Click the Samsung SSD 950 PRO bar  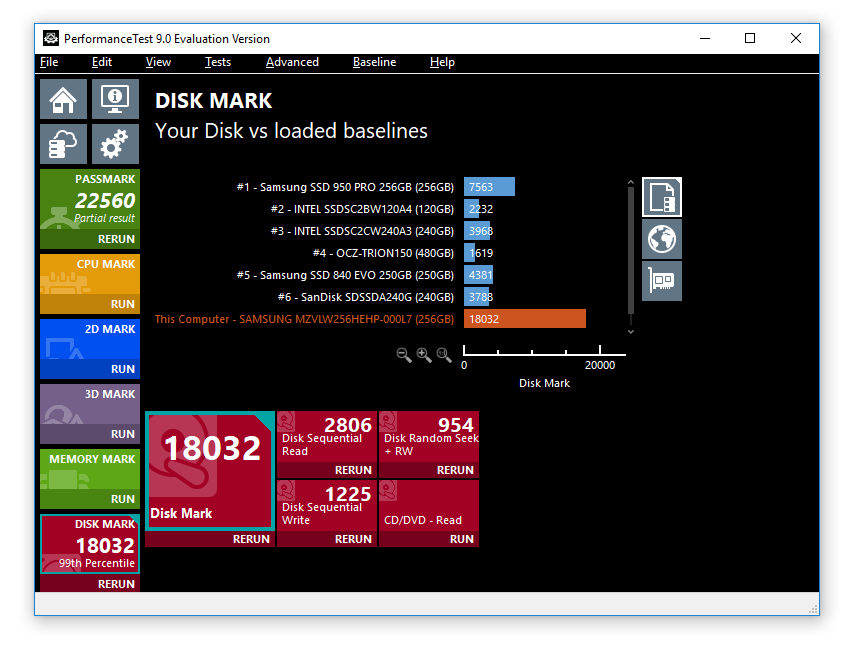click(489, 187)
